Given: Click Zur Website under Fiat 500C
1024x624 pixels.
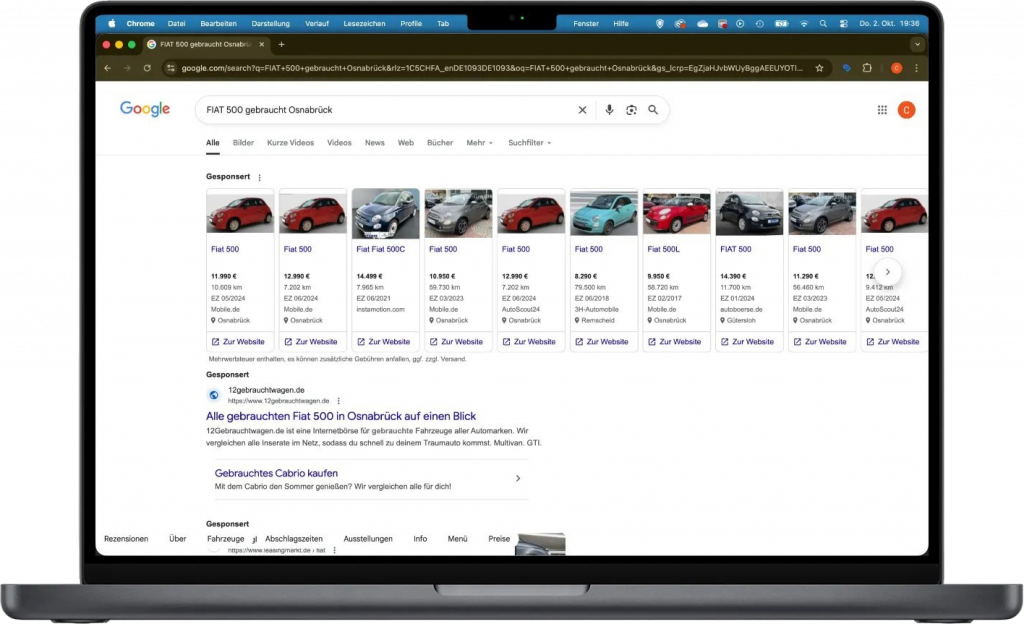Looking at the screenshot, I should coord(385,342).
